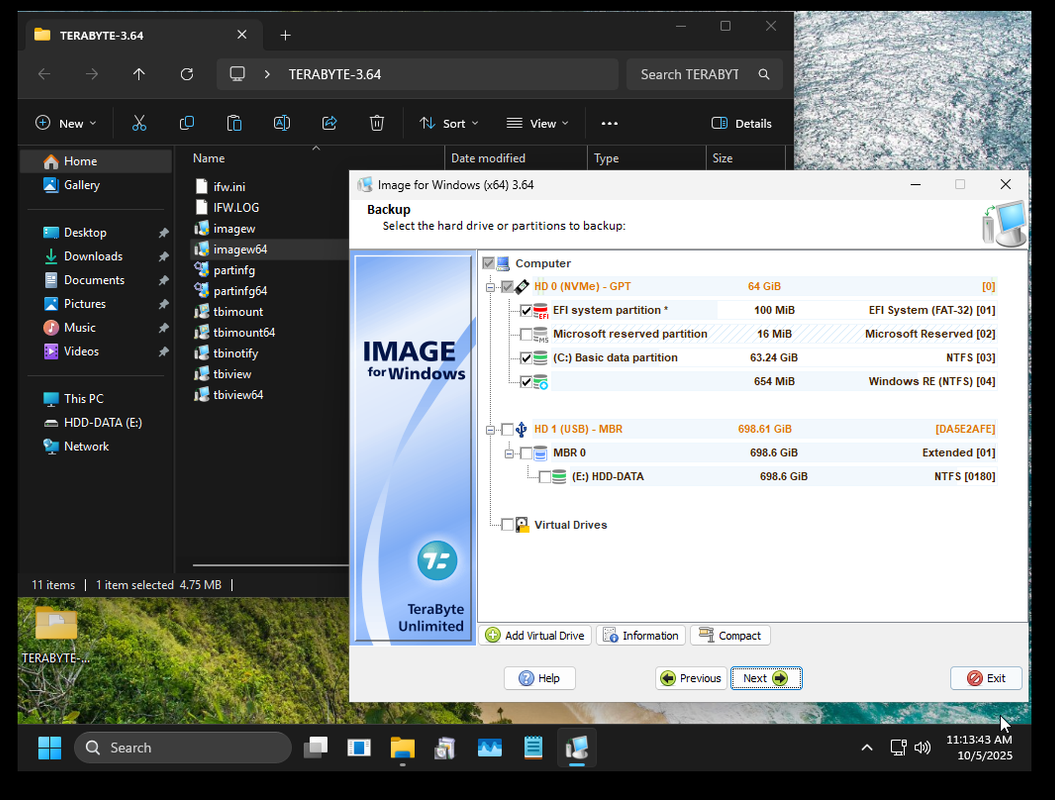Uncheck the Windows RE partition checkbox
This screenshot has height=800, width=1055.
(526, 382)
